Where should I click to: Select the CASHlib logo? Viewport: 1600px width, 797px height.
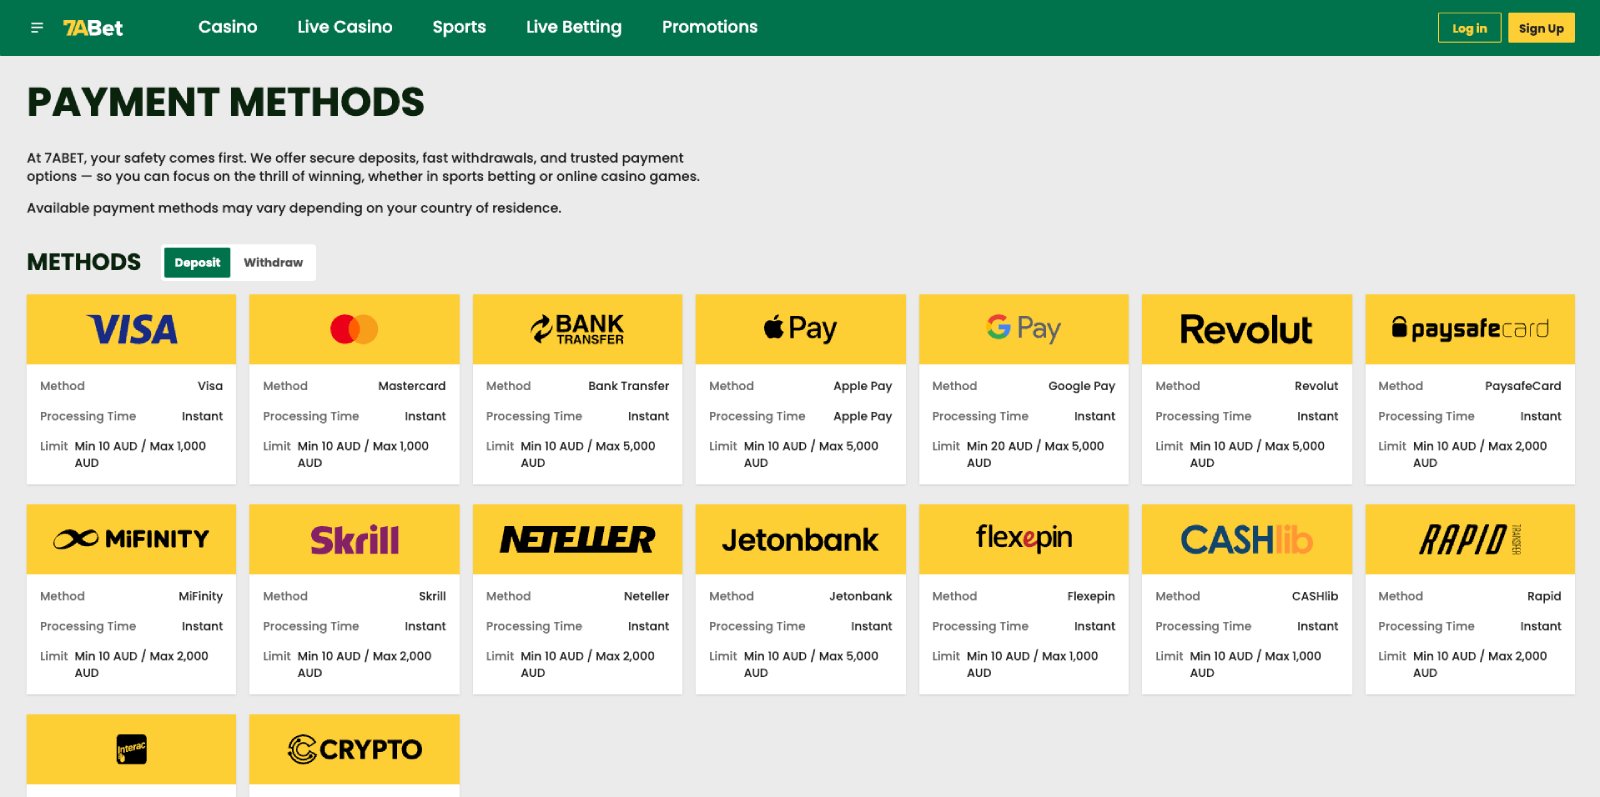click(1246, 539)
